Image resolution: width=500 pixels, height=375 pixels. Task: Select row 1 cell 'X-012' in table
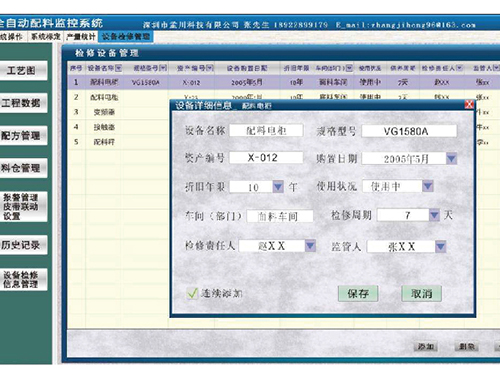(x=191, y=82)
